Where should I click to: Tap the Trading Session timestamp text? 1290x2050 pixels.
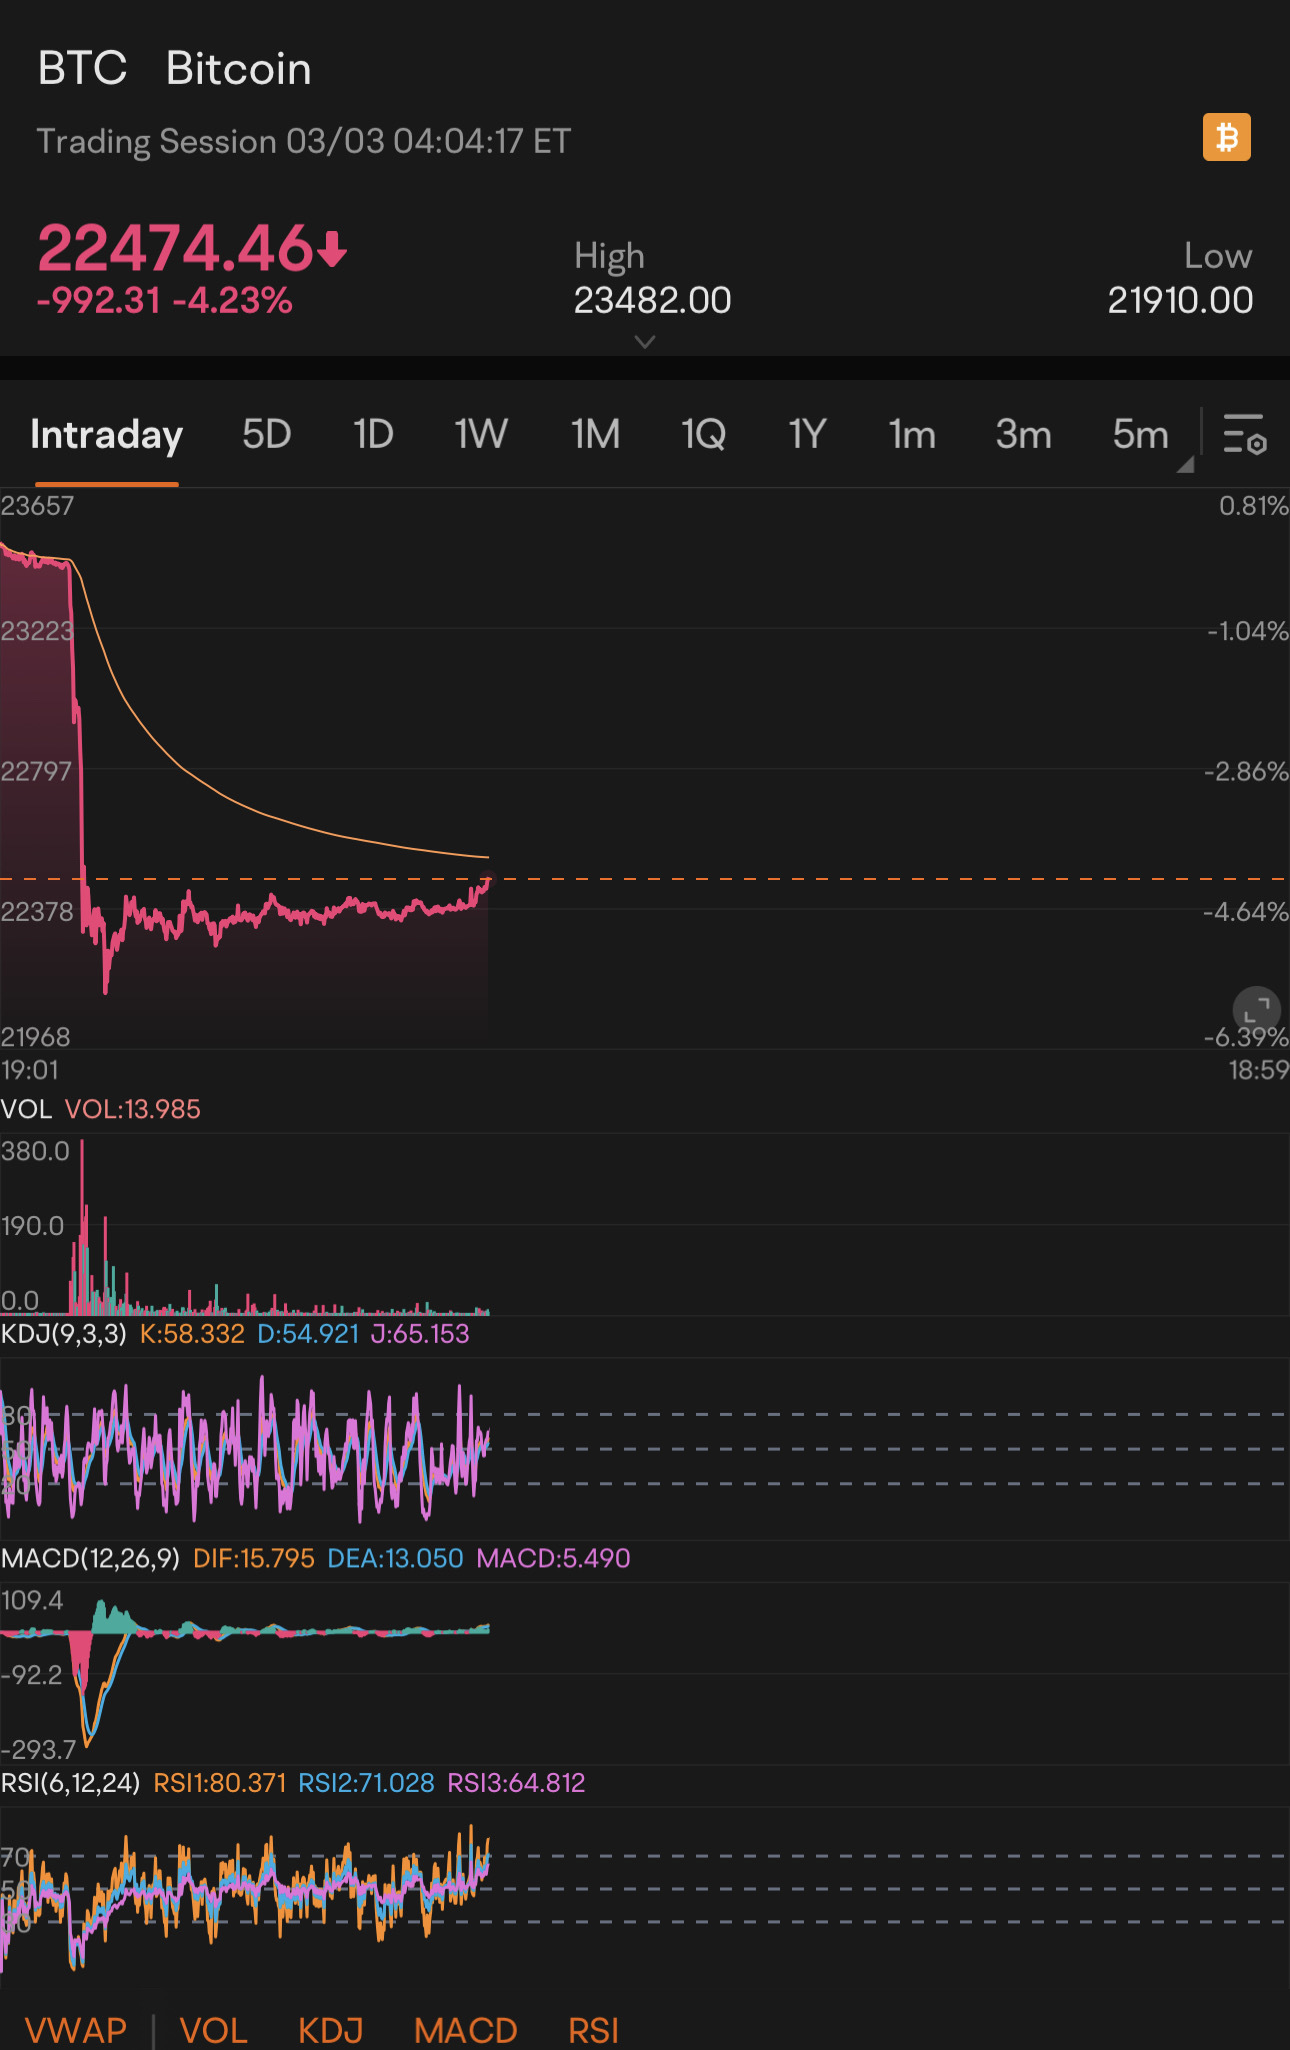(x=304, y=141)
